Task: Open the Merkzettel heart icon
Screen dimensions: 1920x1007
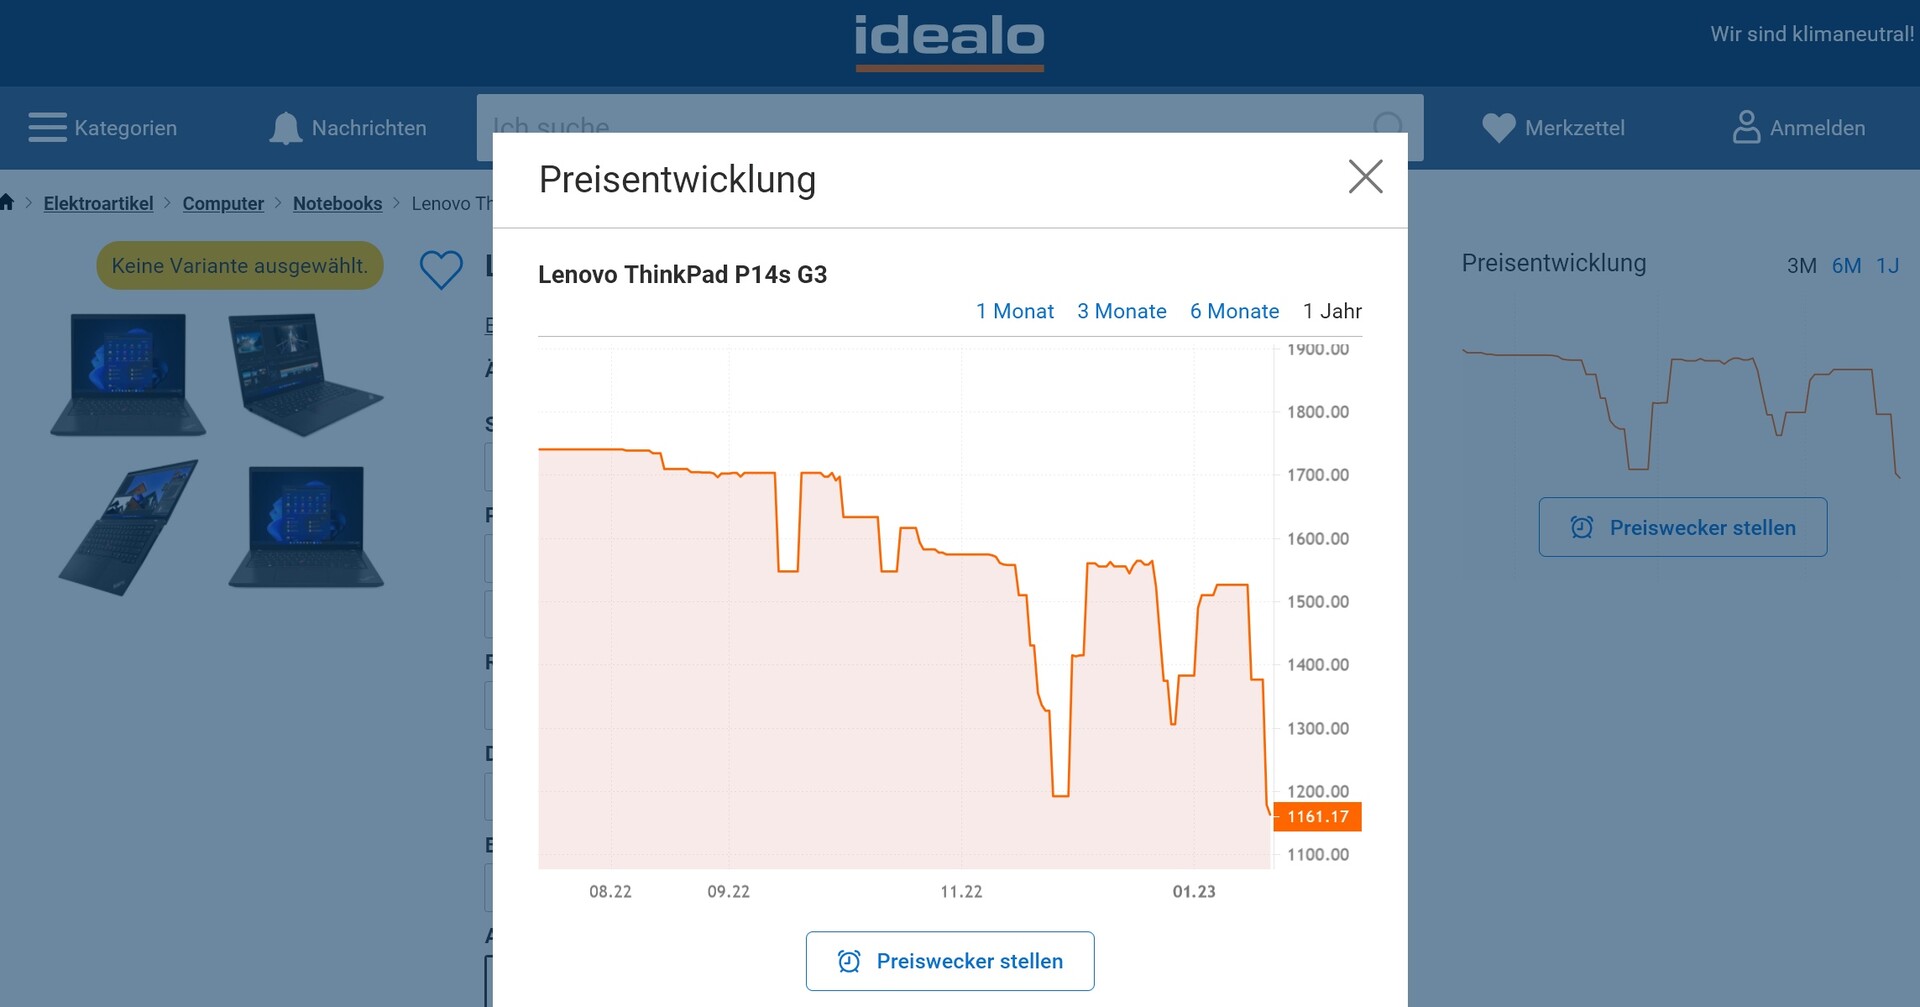Action: pos(1498,128)
